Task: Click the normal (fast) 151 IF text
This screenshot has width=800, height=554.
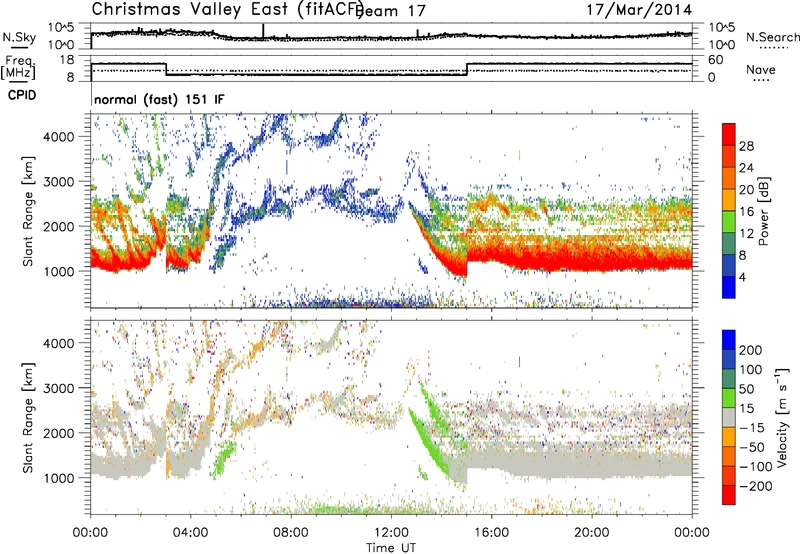Action: pos(159,99)
